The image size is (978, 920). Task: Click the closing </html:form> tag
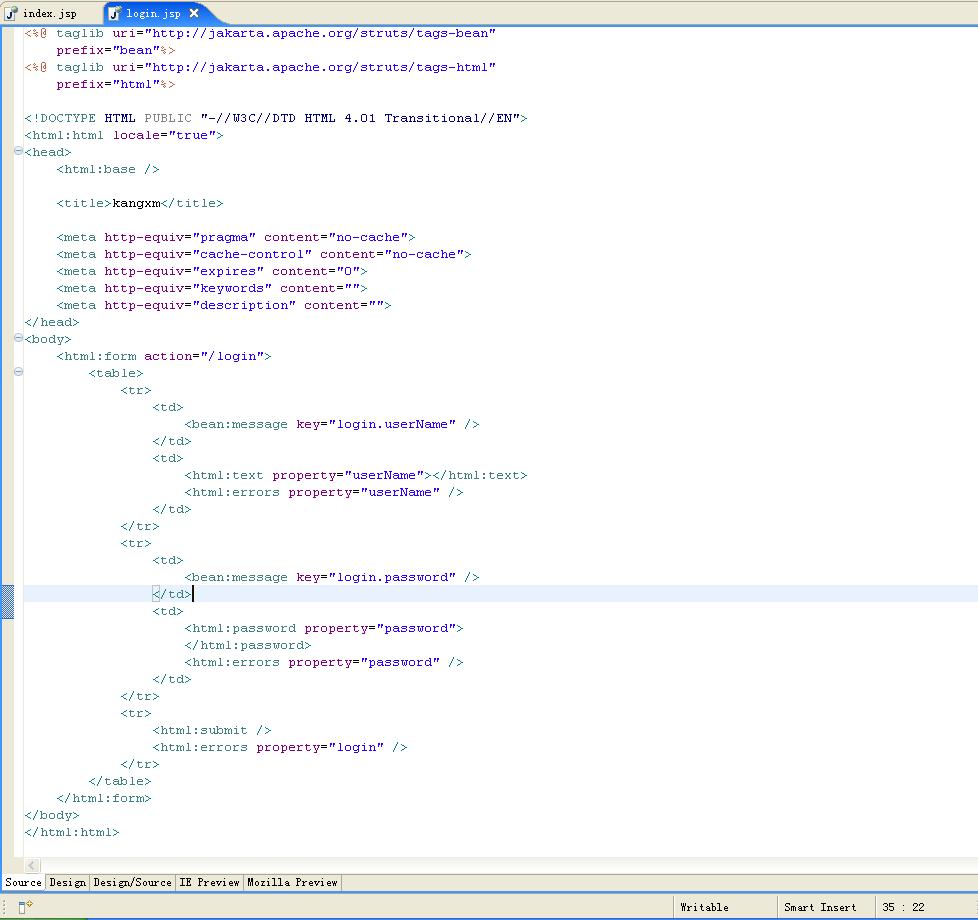104,798
